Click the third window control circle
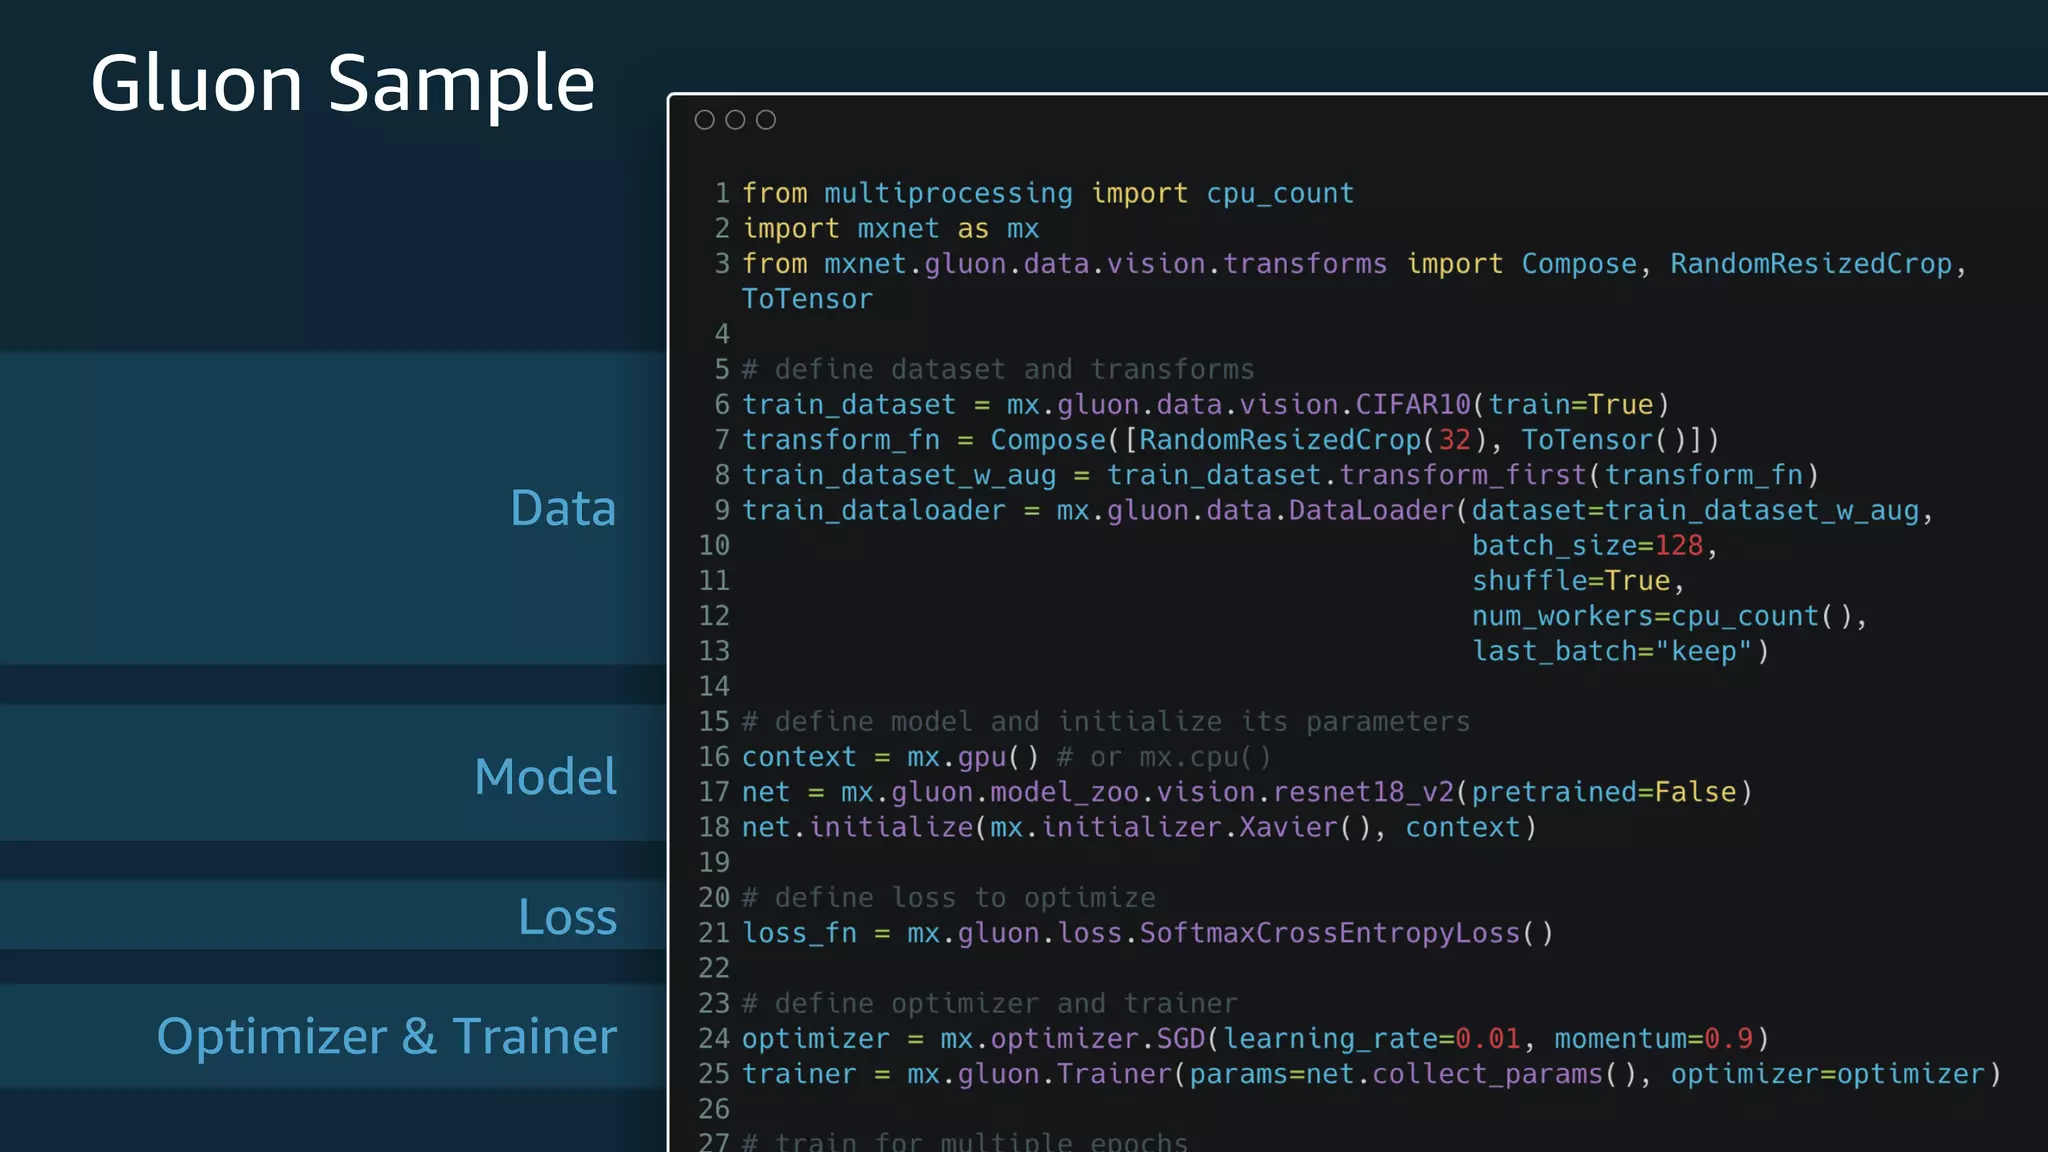Screen dimensions: 2048x1152 tap(766, 120)
